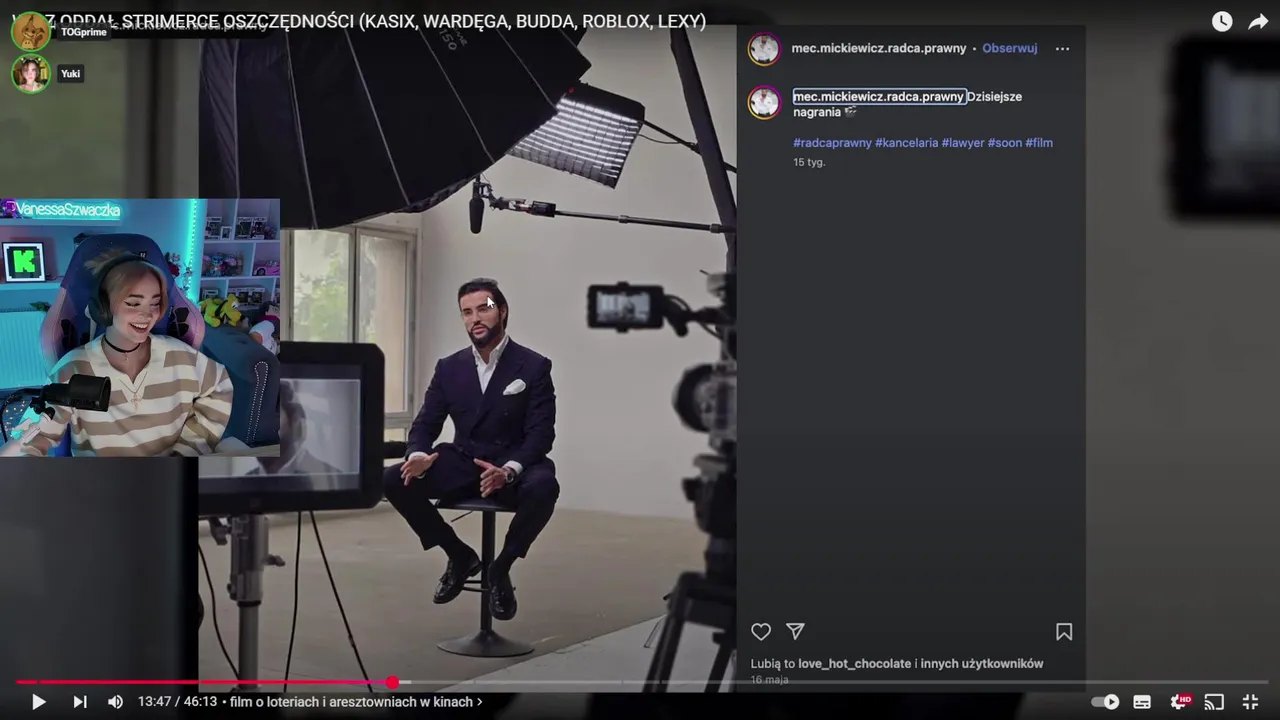Open love_hot_chocolate liker profile
The width and height of the screenshot is (1280, 720).
[854, 664]
